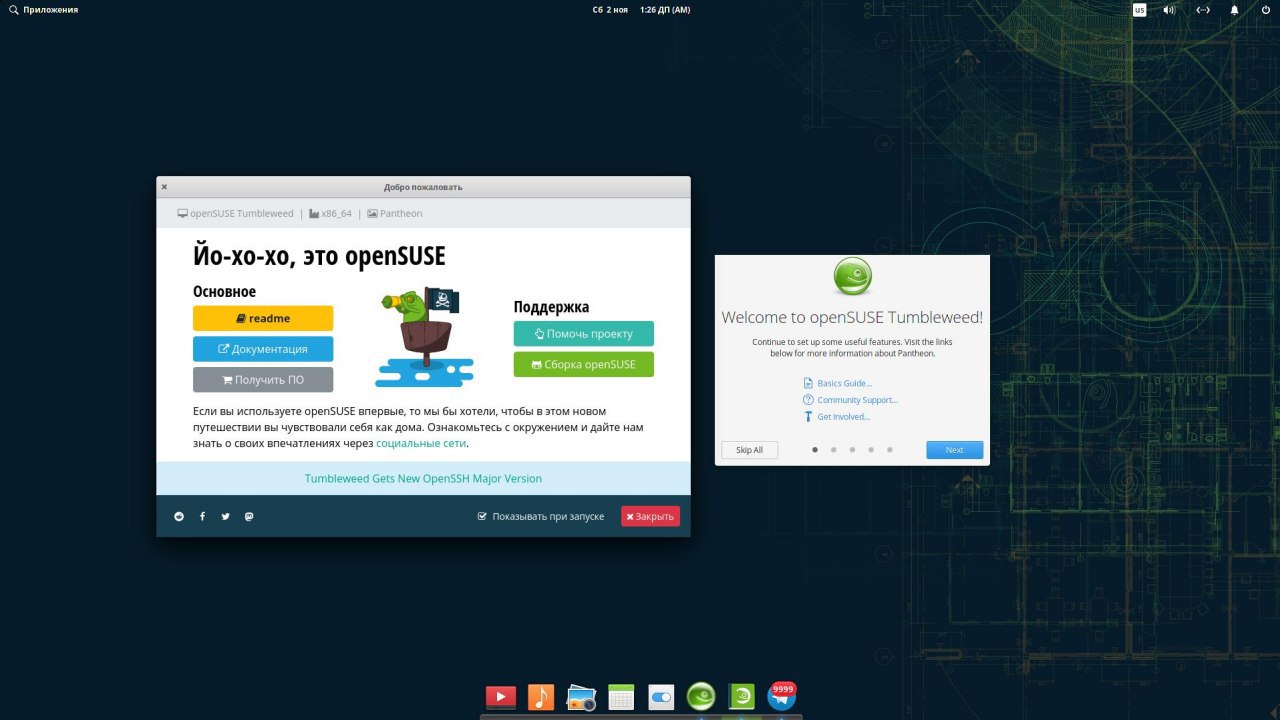Open the session power indicator
Screen dimensions: 1280x720
tap(1265, 10)
